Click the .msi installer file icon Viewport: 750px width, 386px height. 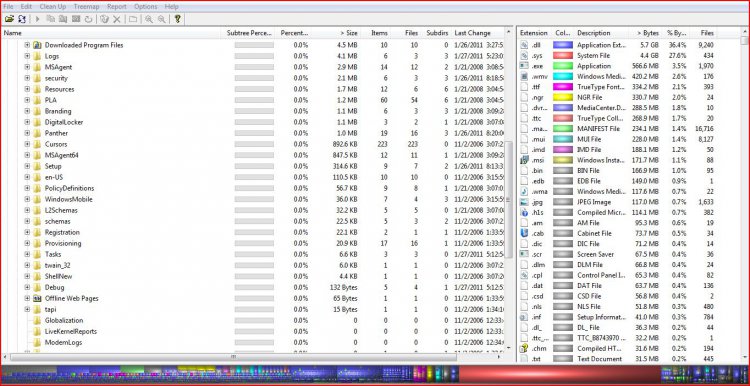(524, 160)
